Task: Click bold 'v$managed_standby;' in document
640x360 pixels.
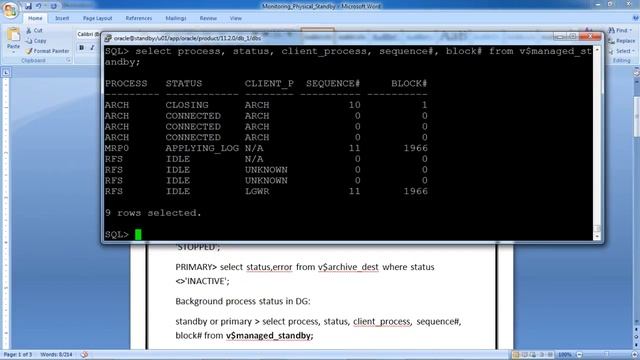Action: pyautogui.click(x=270, y=336)
